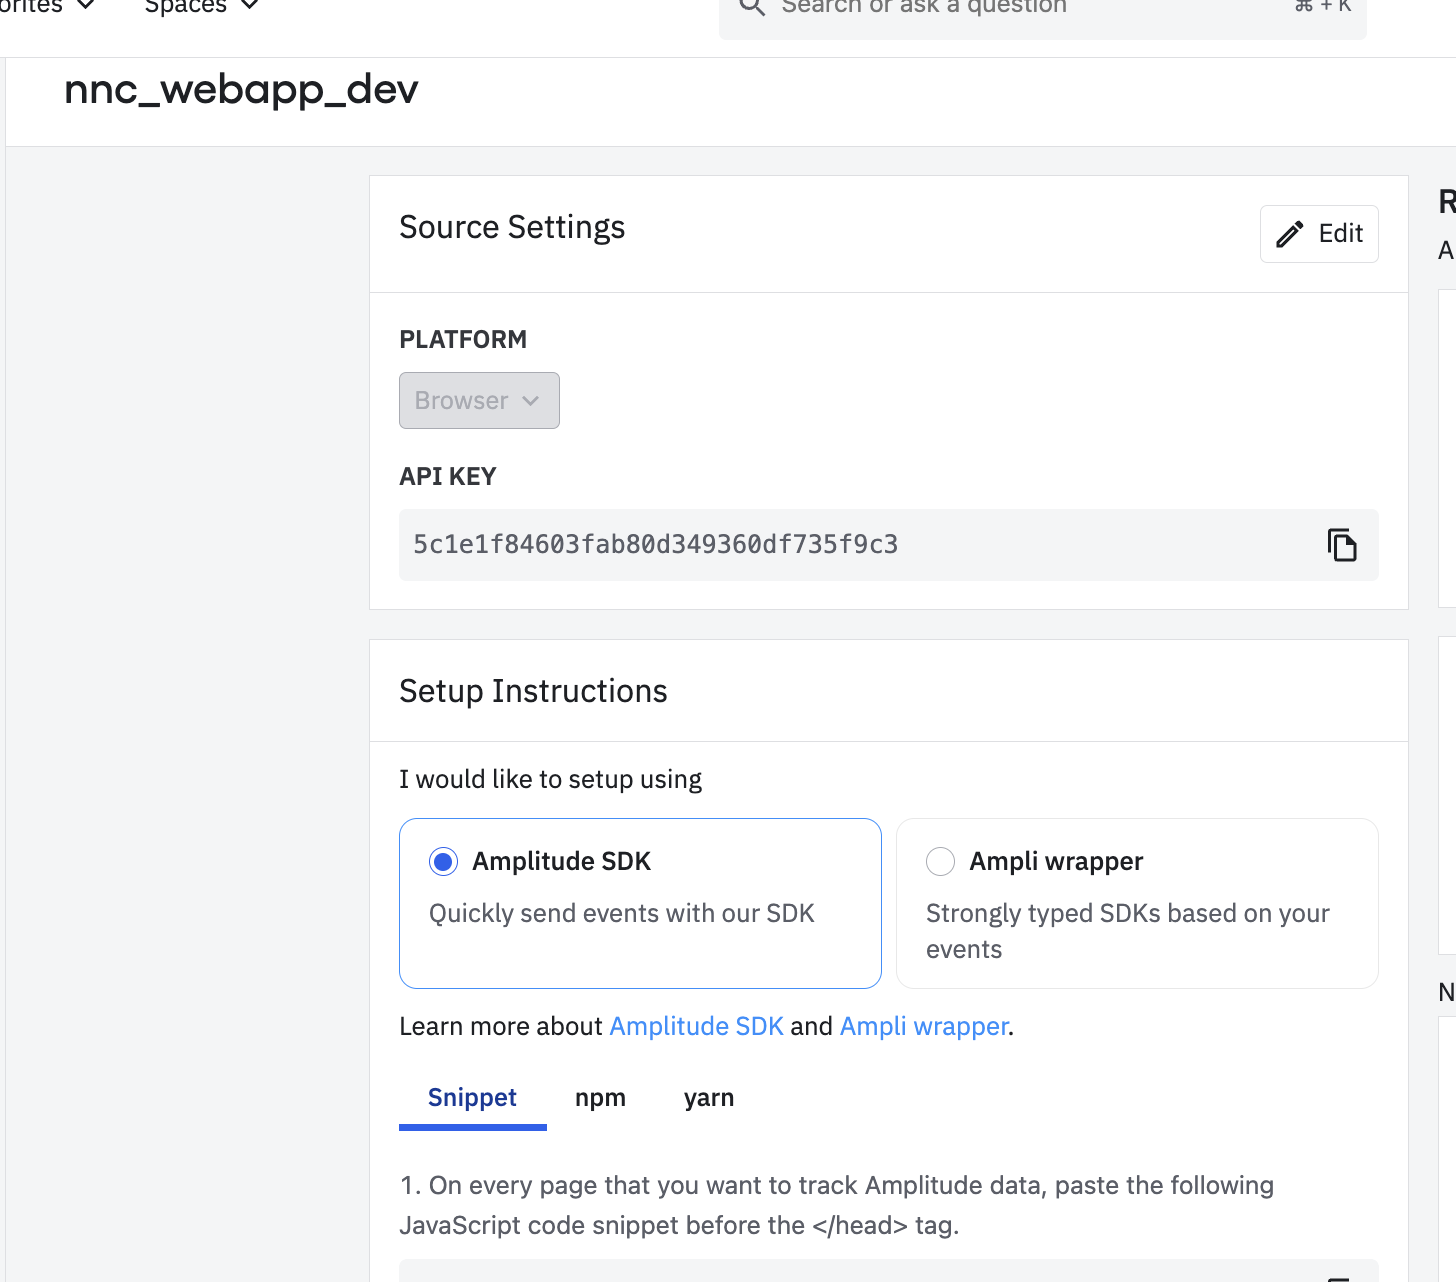Click the Ampli wrapper option card description
The image size is (1456, 1282).
[1127, 931]
